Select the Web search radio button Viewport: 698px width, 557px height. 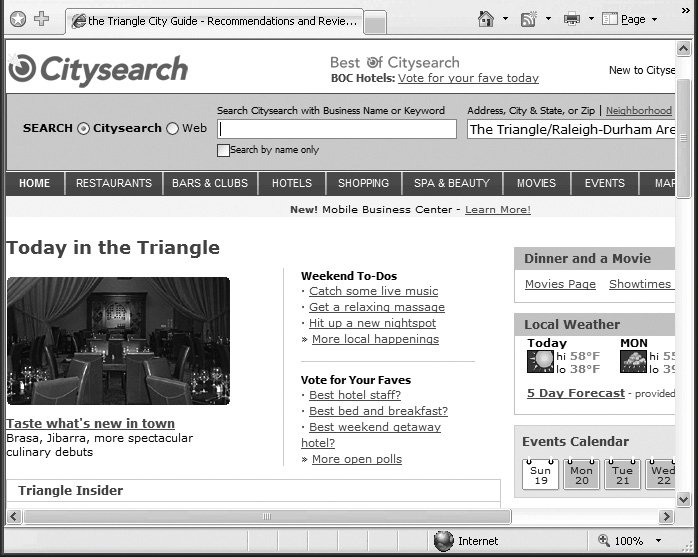coord(172,129)
